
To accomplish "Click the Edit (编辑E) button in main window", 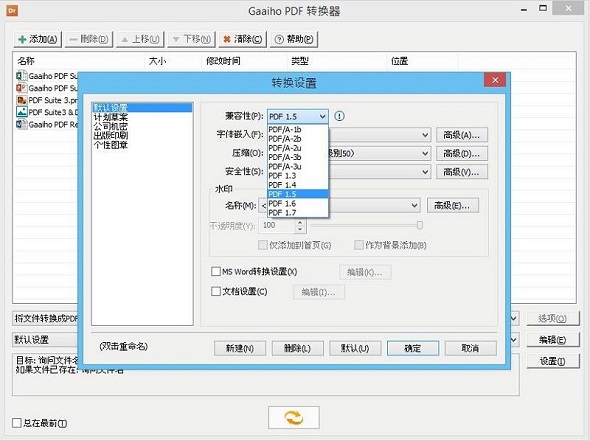I will (x=552, y=340).
